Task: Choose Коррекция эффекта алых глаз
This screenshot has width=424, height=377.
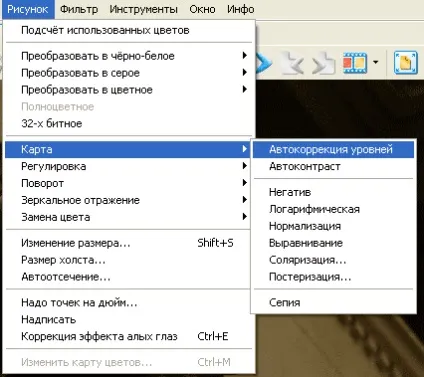Action: point(128,337)
